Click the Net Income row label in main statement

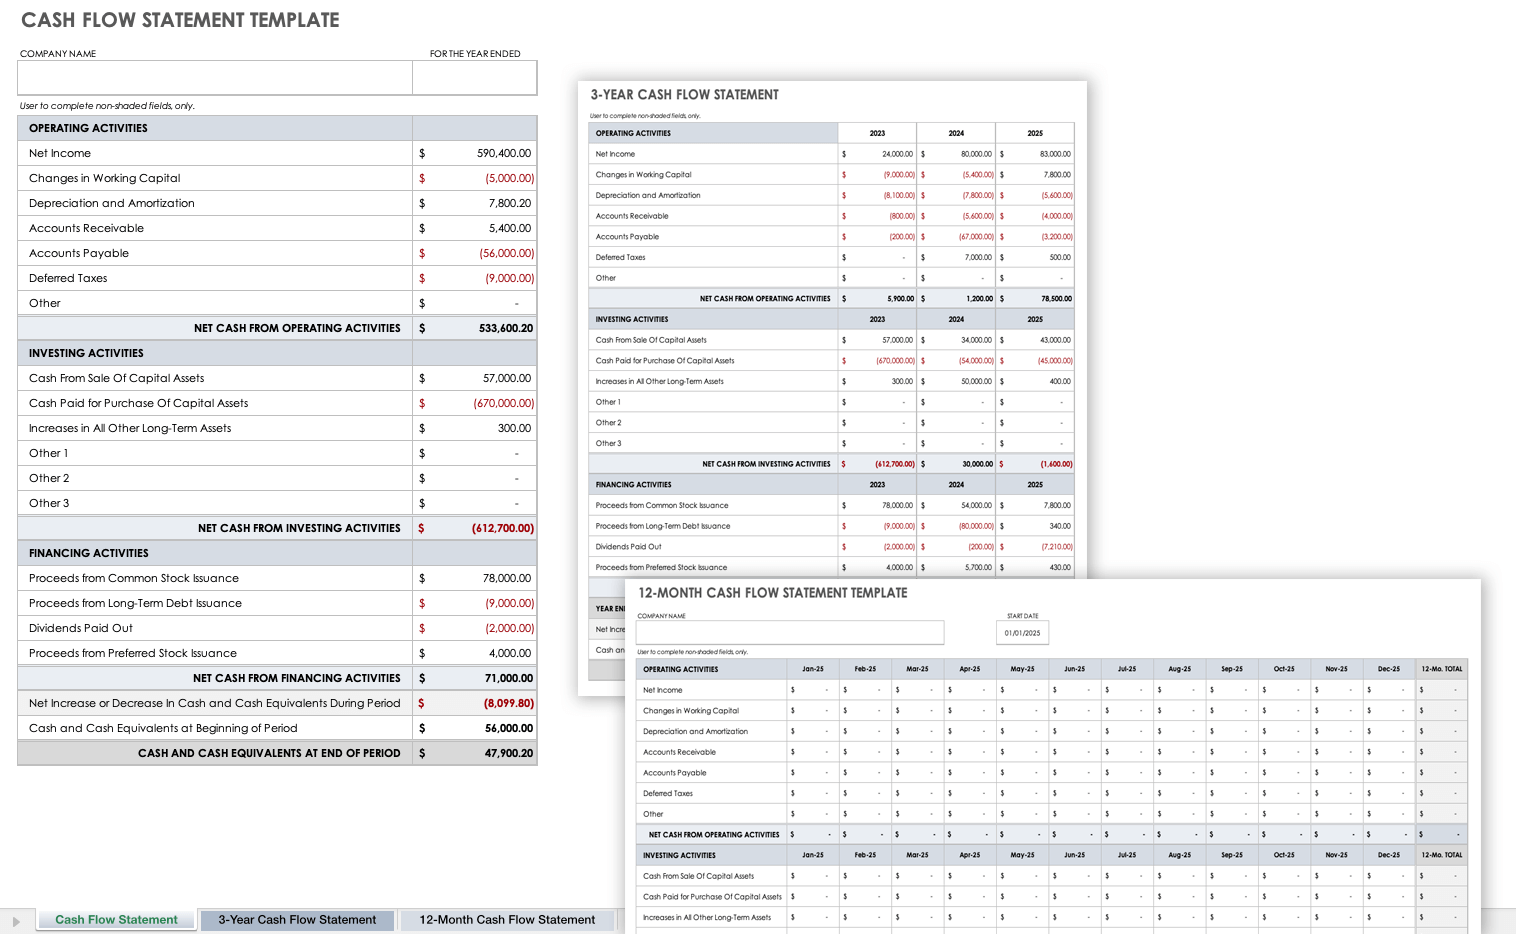click(x=60, y=153)
